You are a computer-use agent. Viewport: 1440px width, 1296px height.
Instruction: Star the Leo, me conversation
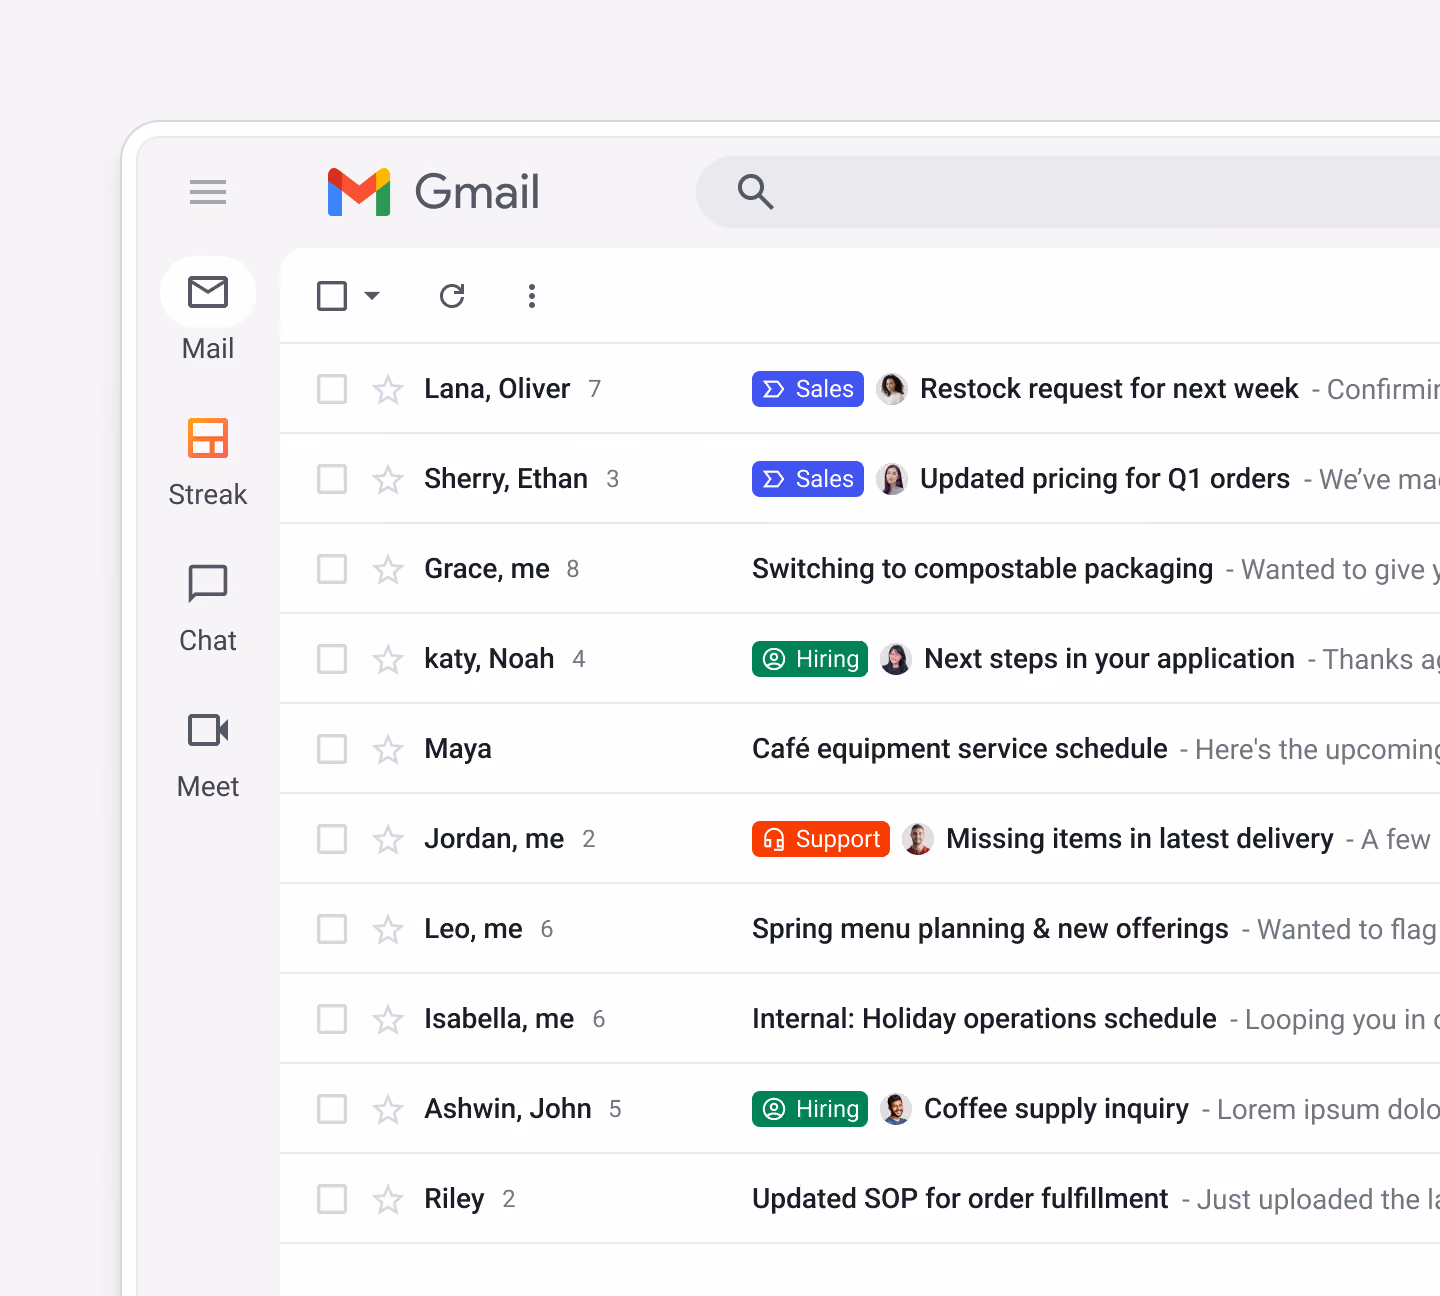pyautogui.click(x=388, y=929)
